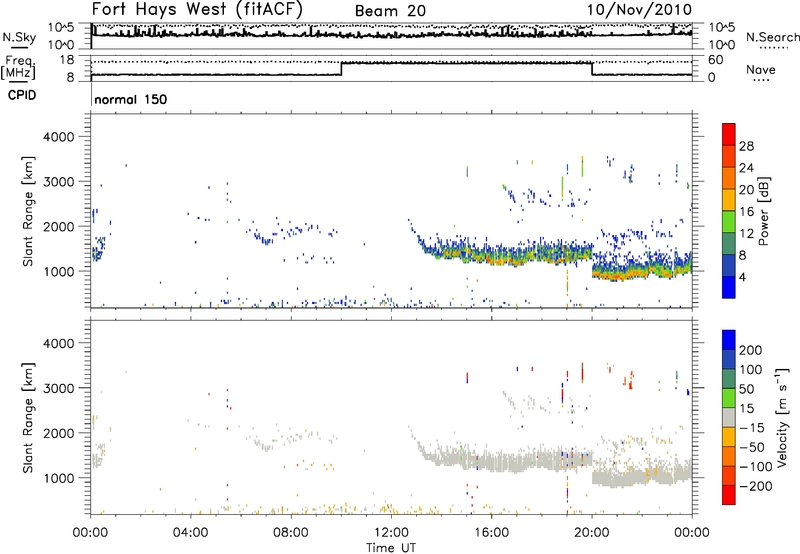Viewport: 800px width, 554px height.
Task: Click the date '10/Nov/2010'
Action: (639, 10)
